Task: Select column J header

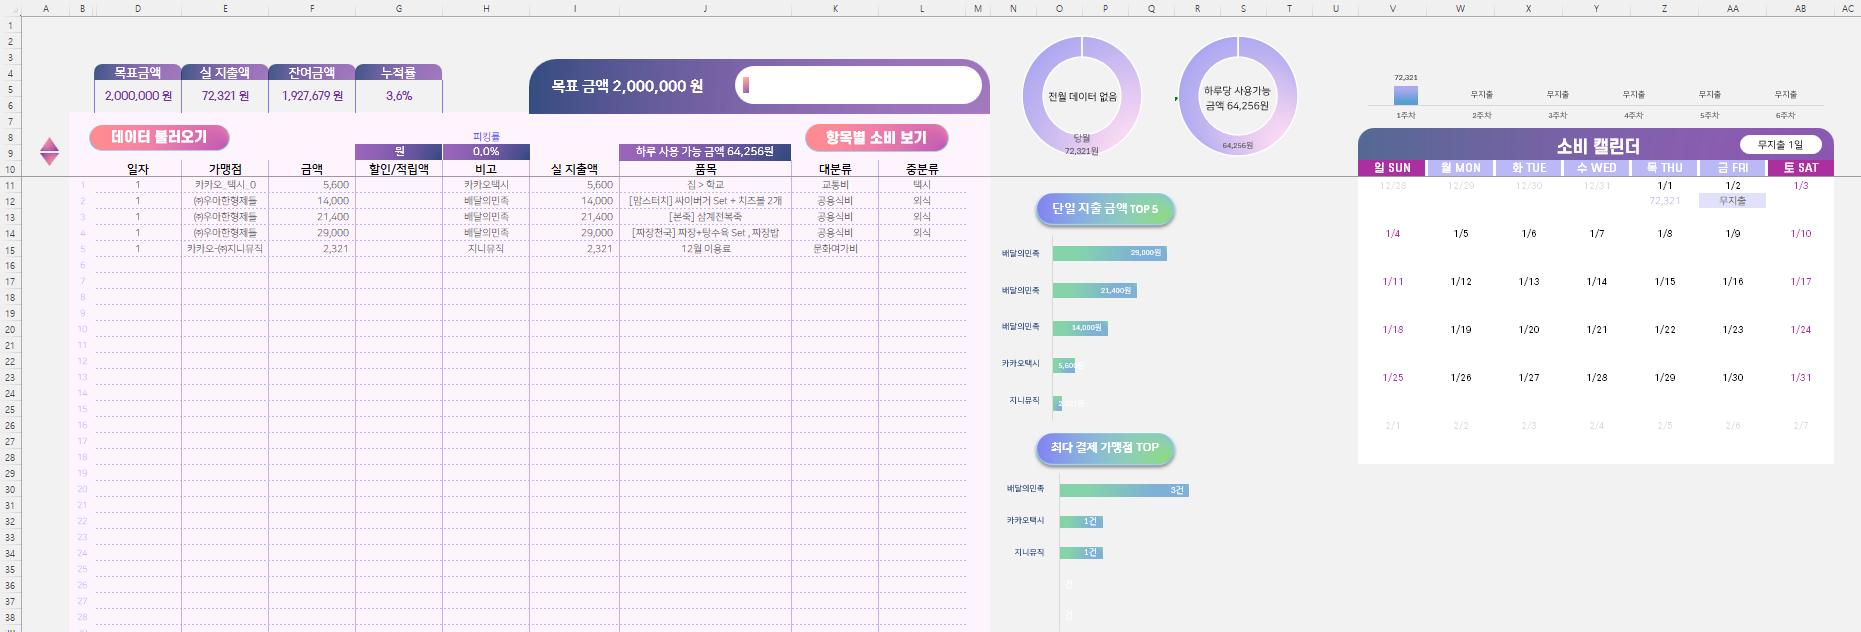Action: tap(705, 8)
